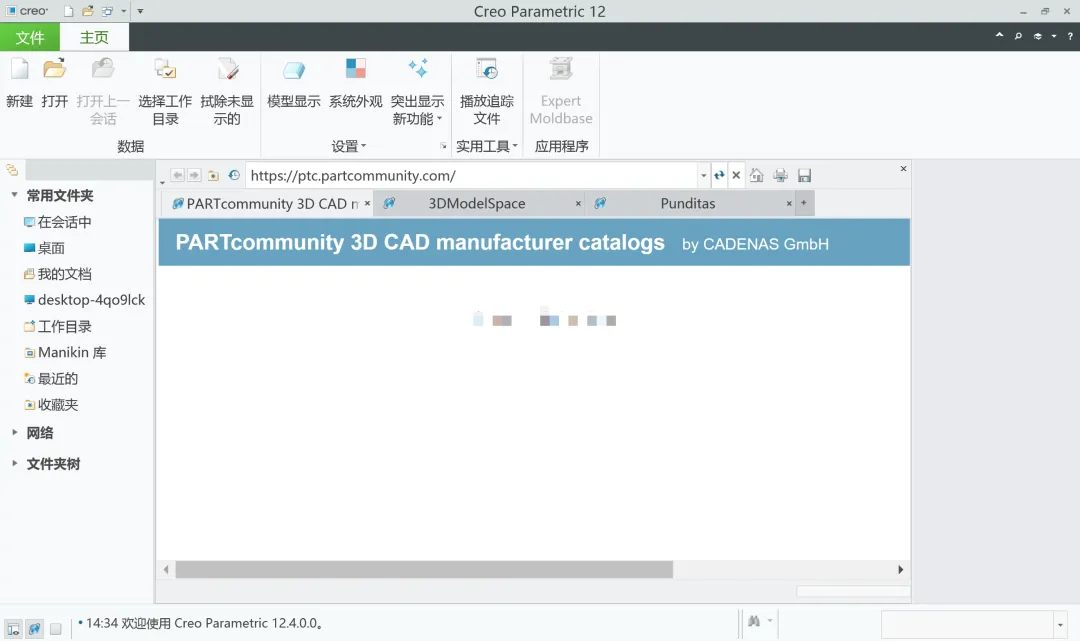The width and height of the screenshot is (1080, 641).
Task: Close the PARTcommunity 3D CAD tab
Action: pyautogui.click(x=367, y=204)
